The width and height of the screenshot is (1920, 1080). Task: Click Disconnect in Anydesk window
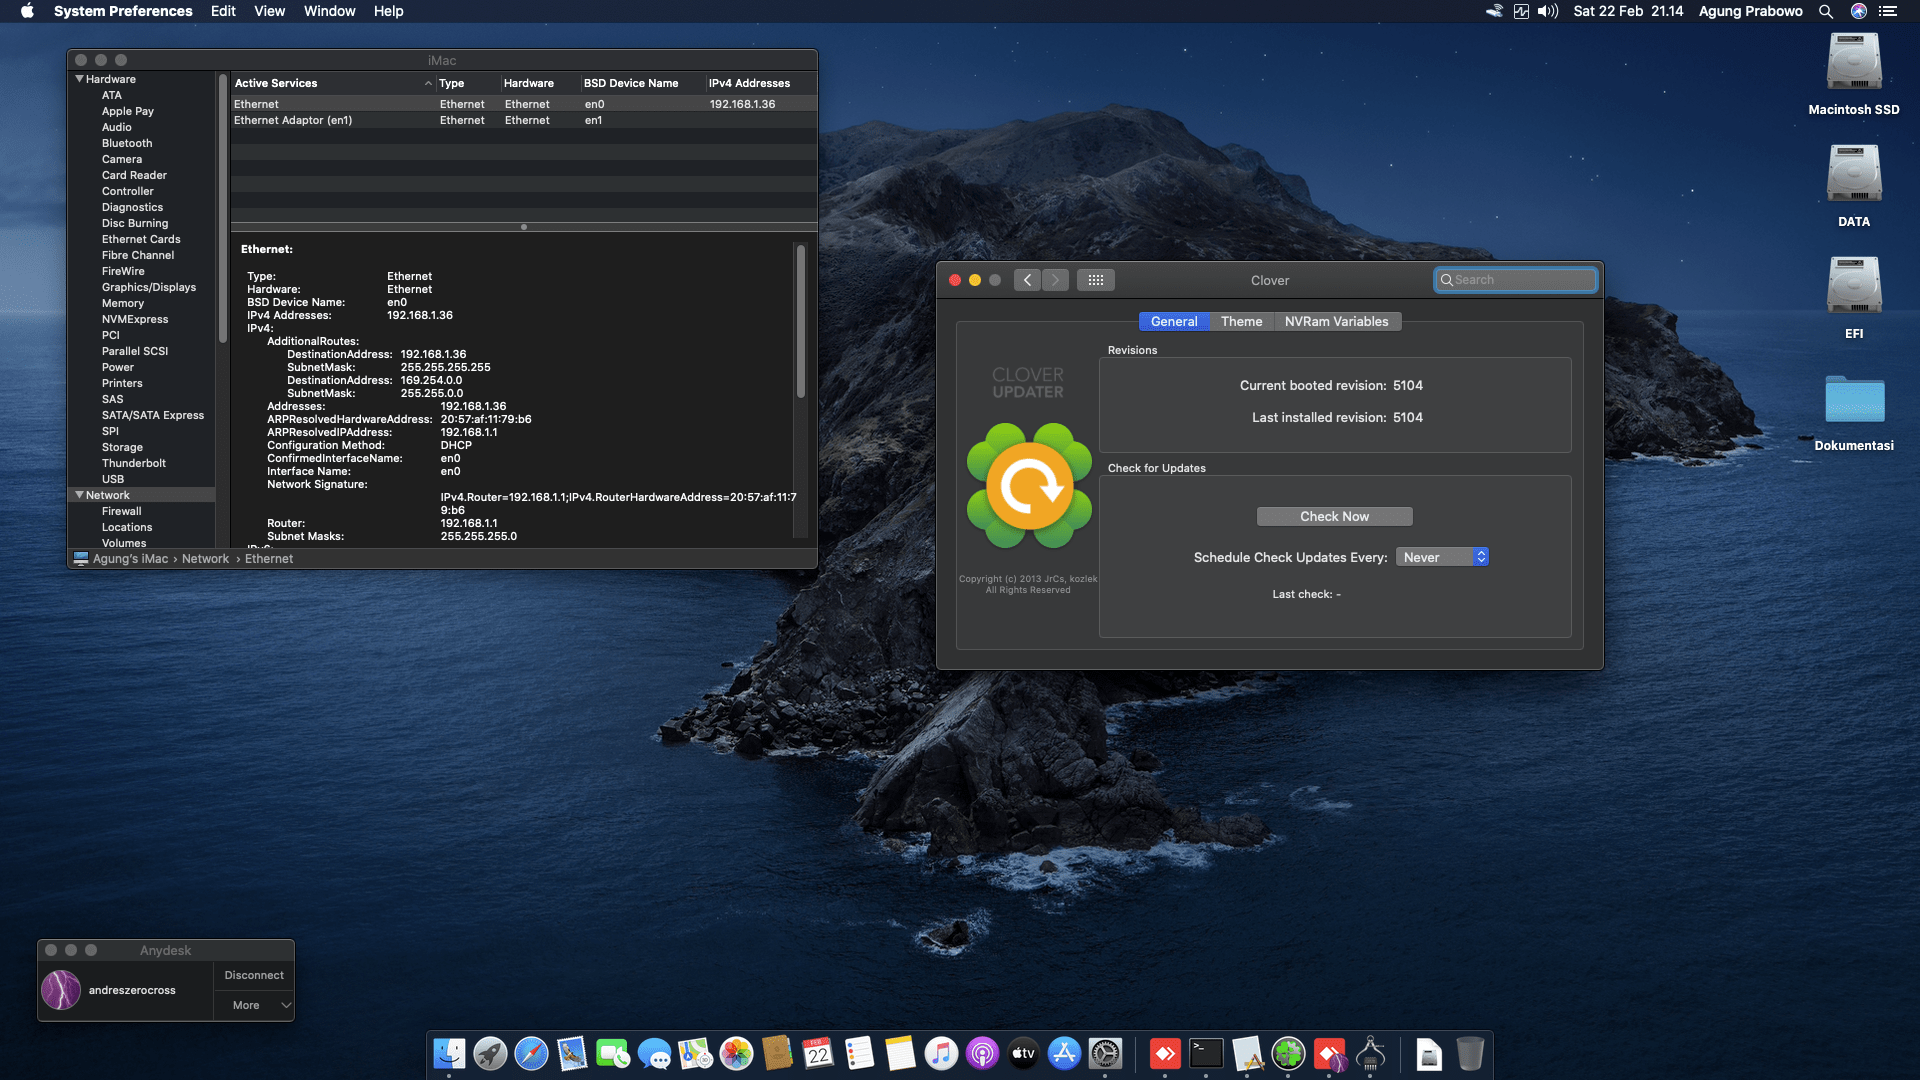tap(254, 975)
